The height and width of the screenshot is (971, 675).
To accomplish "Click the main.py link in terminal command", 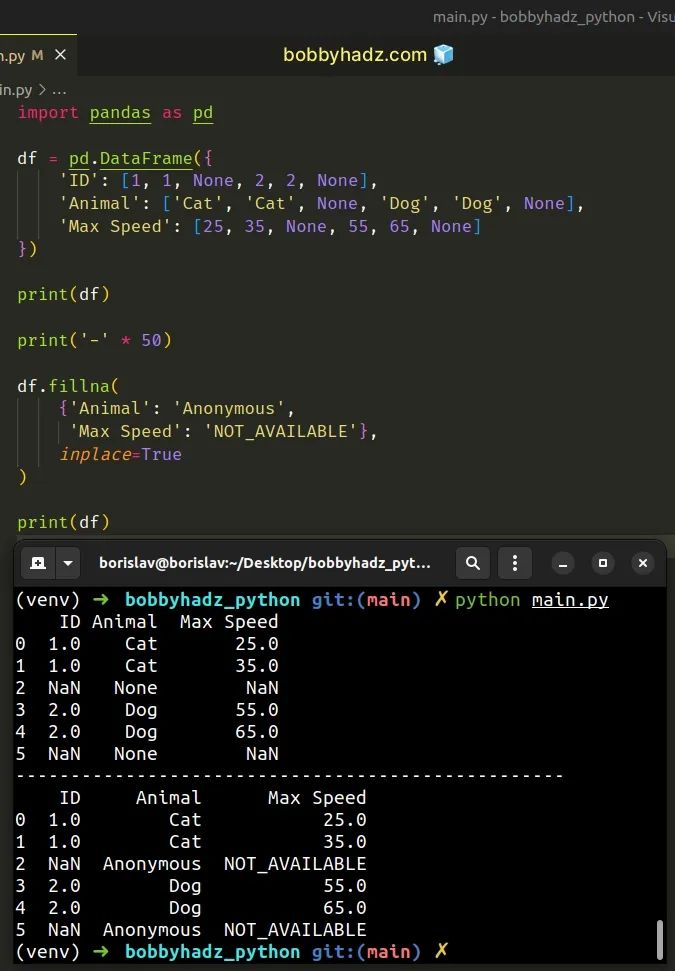I will click(x=570, y=600).
